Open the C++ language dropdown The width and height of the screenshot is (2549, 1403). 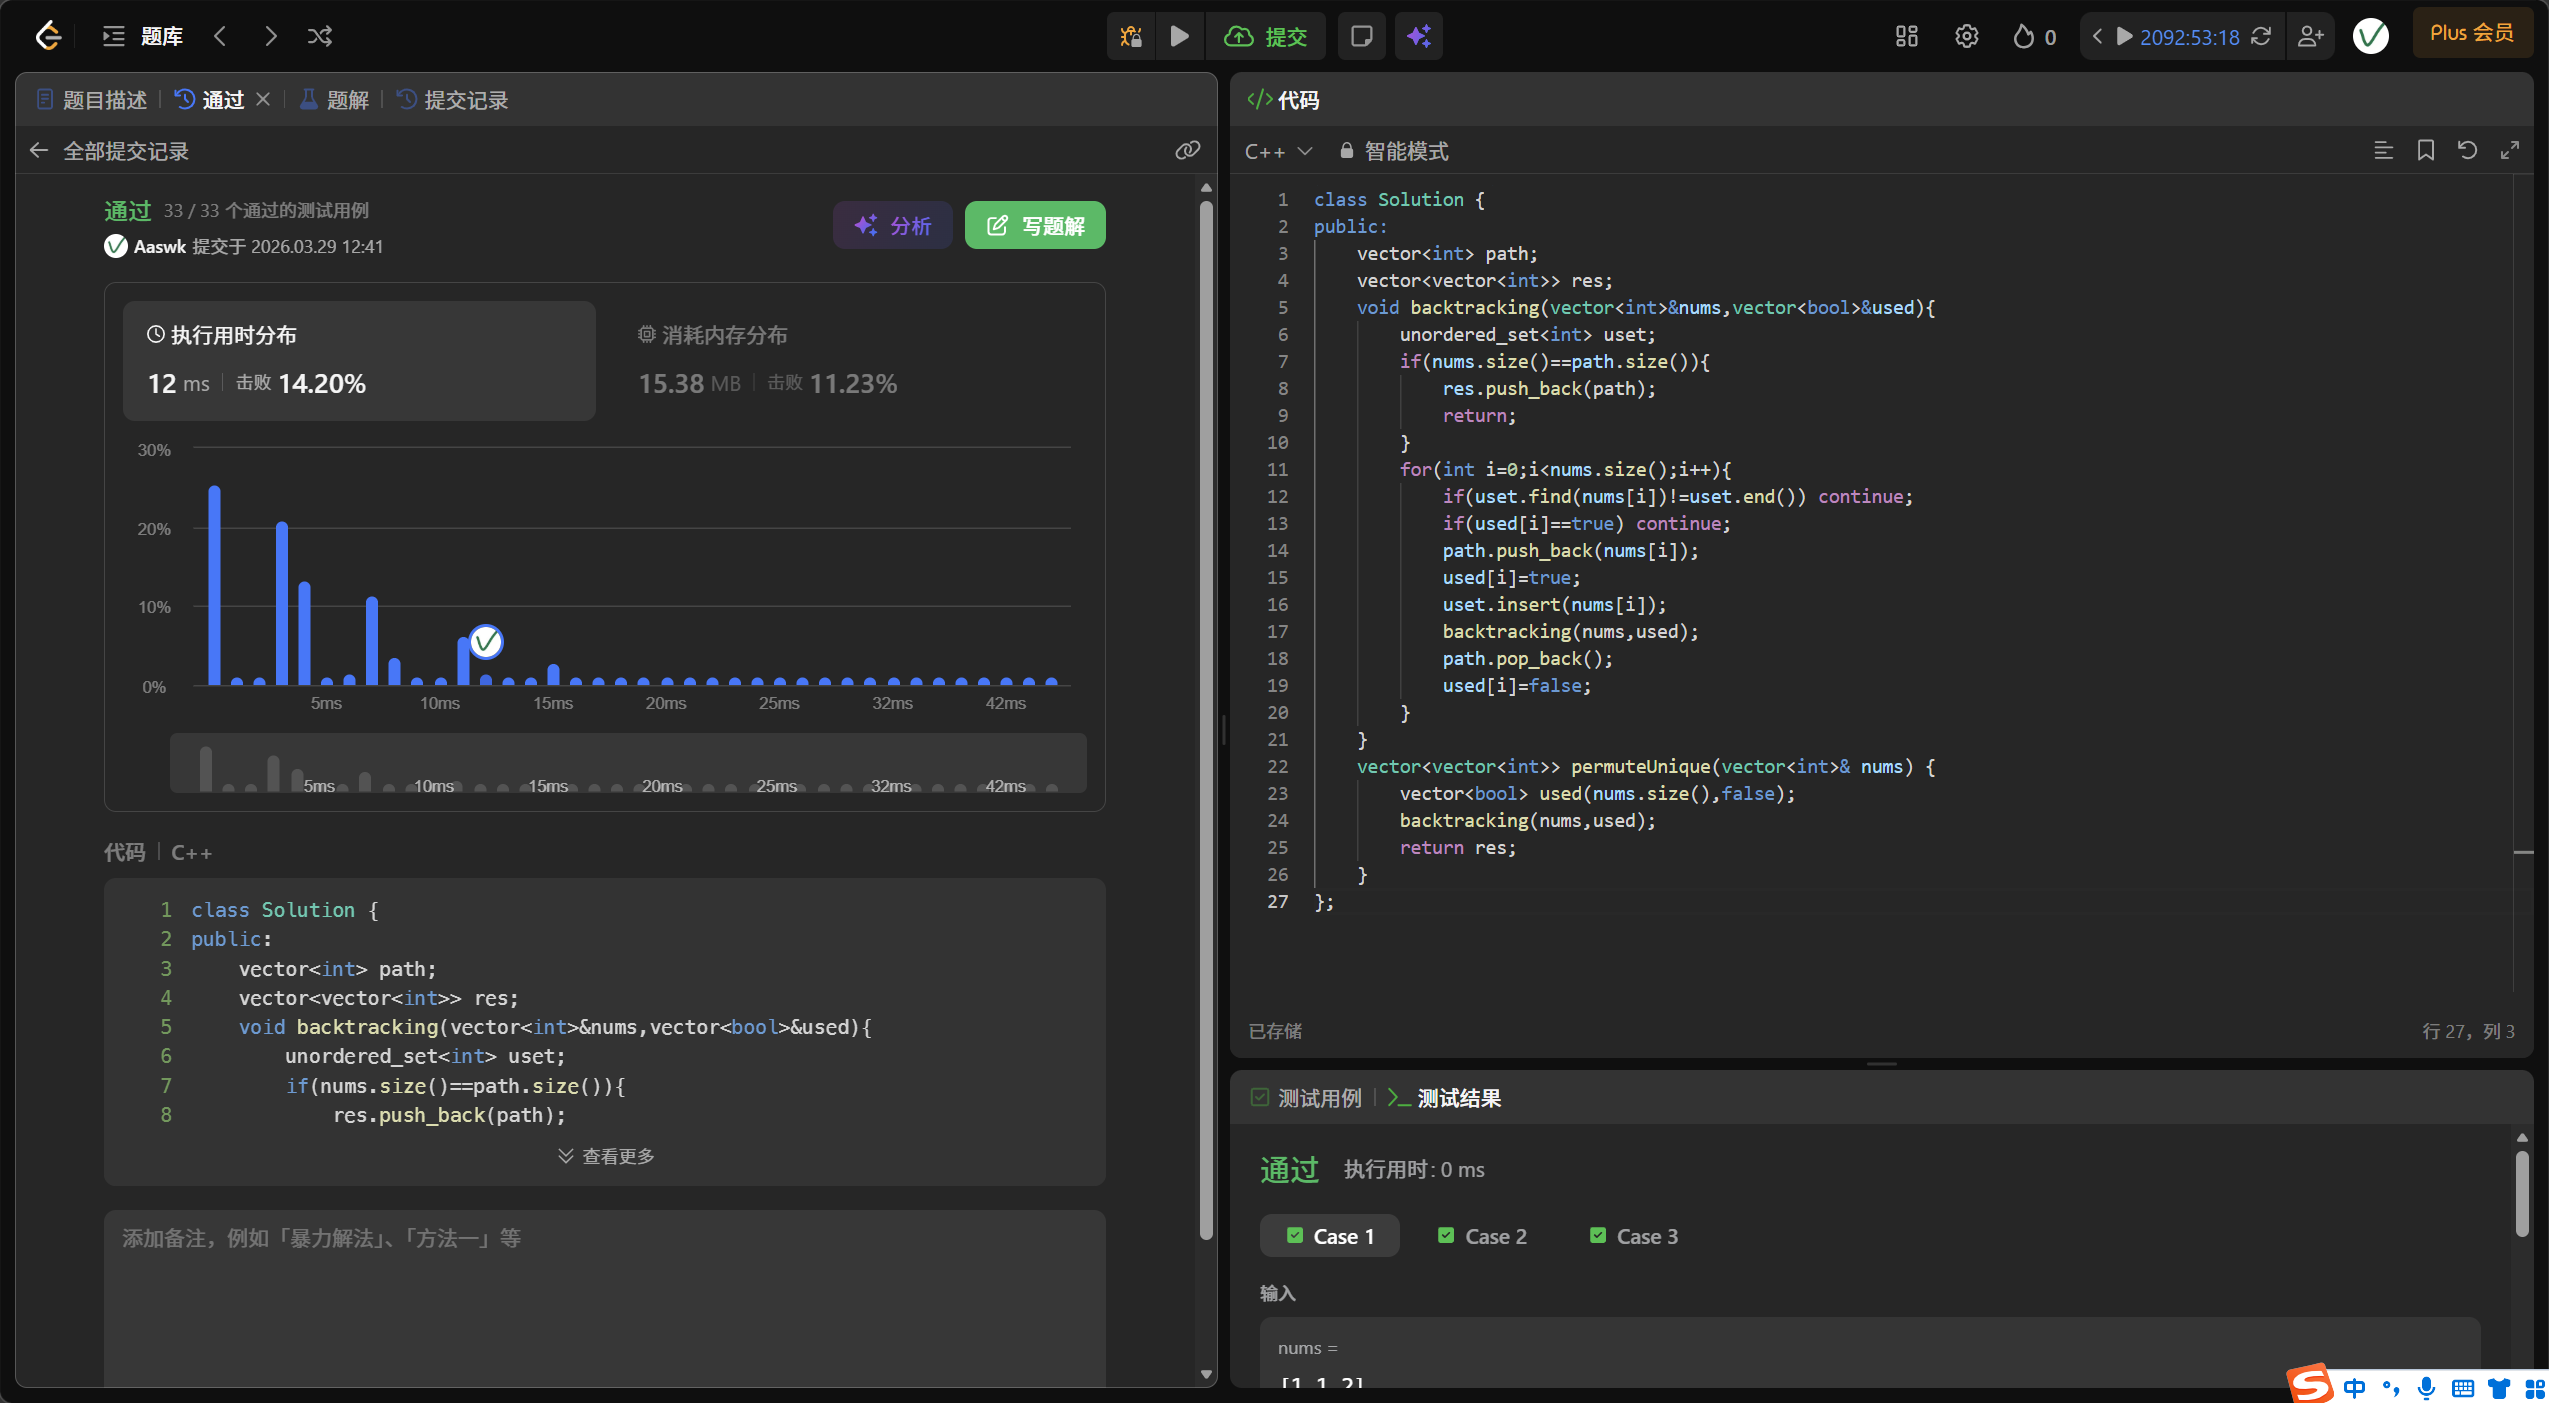(1277, 151)
